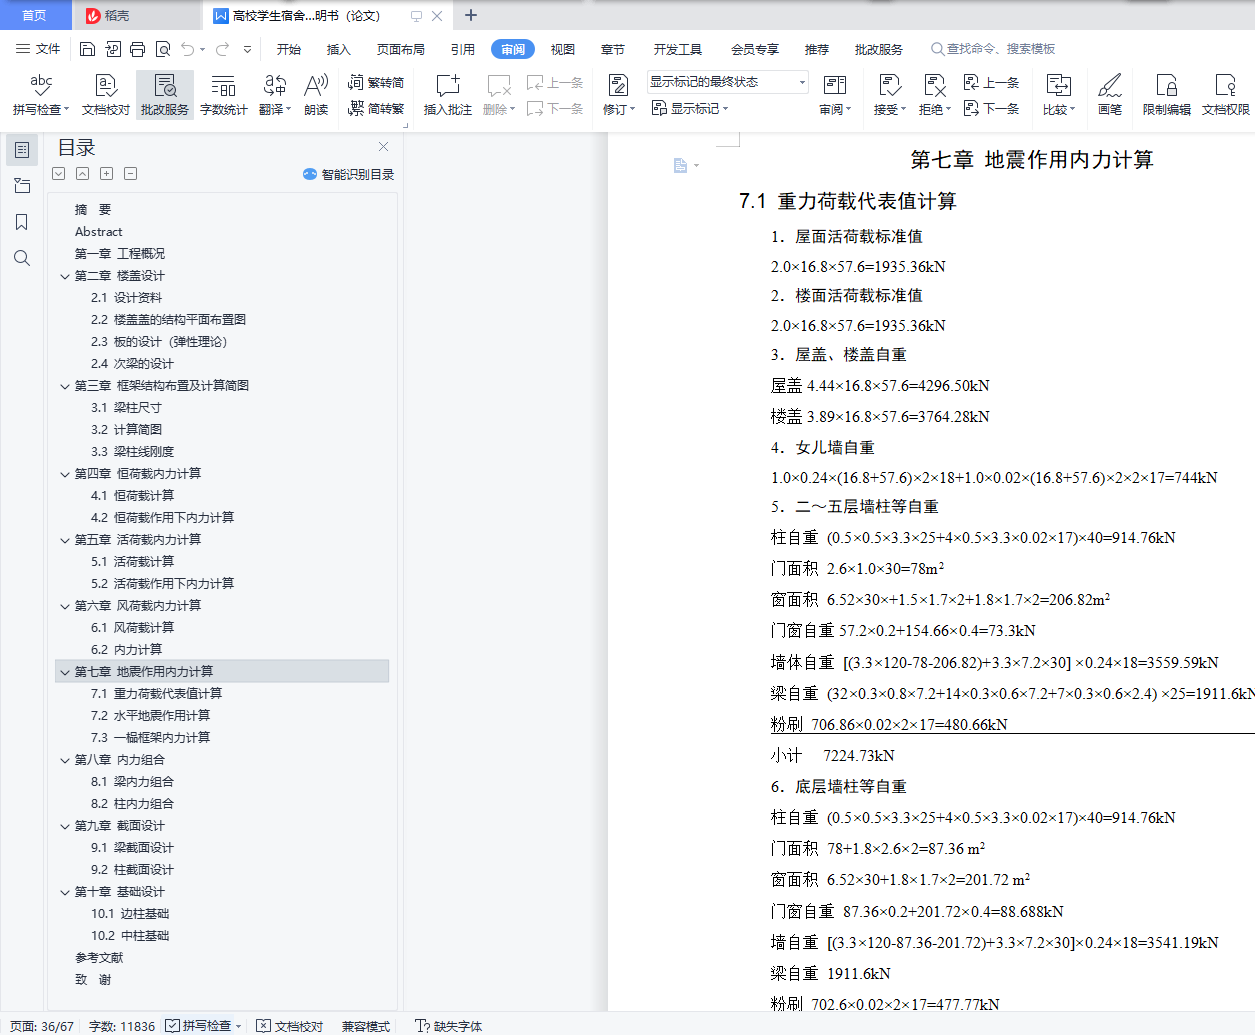Convert simplified to traditional (简转繁)
Viewport: 1255px width, 1035px height.
point(376,108)
